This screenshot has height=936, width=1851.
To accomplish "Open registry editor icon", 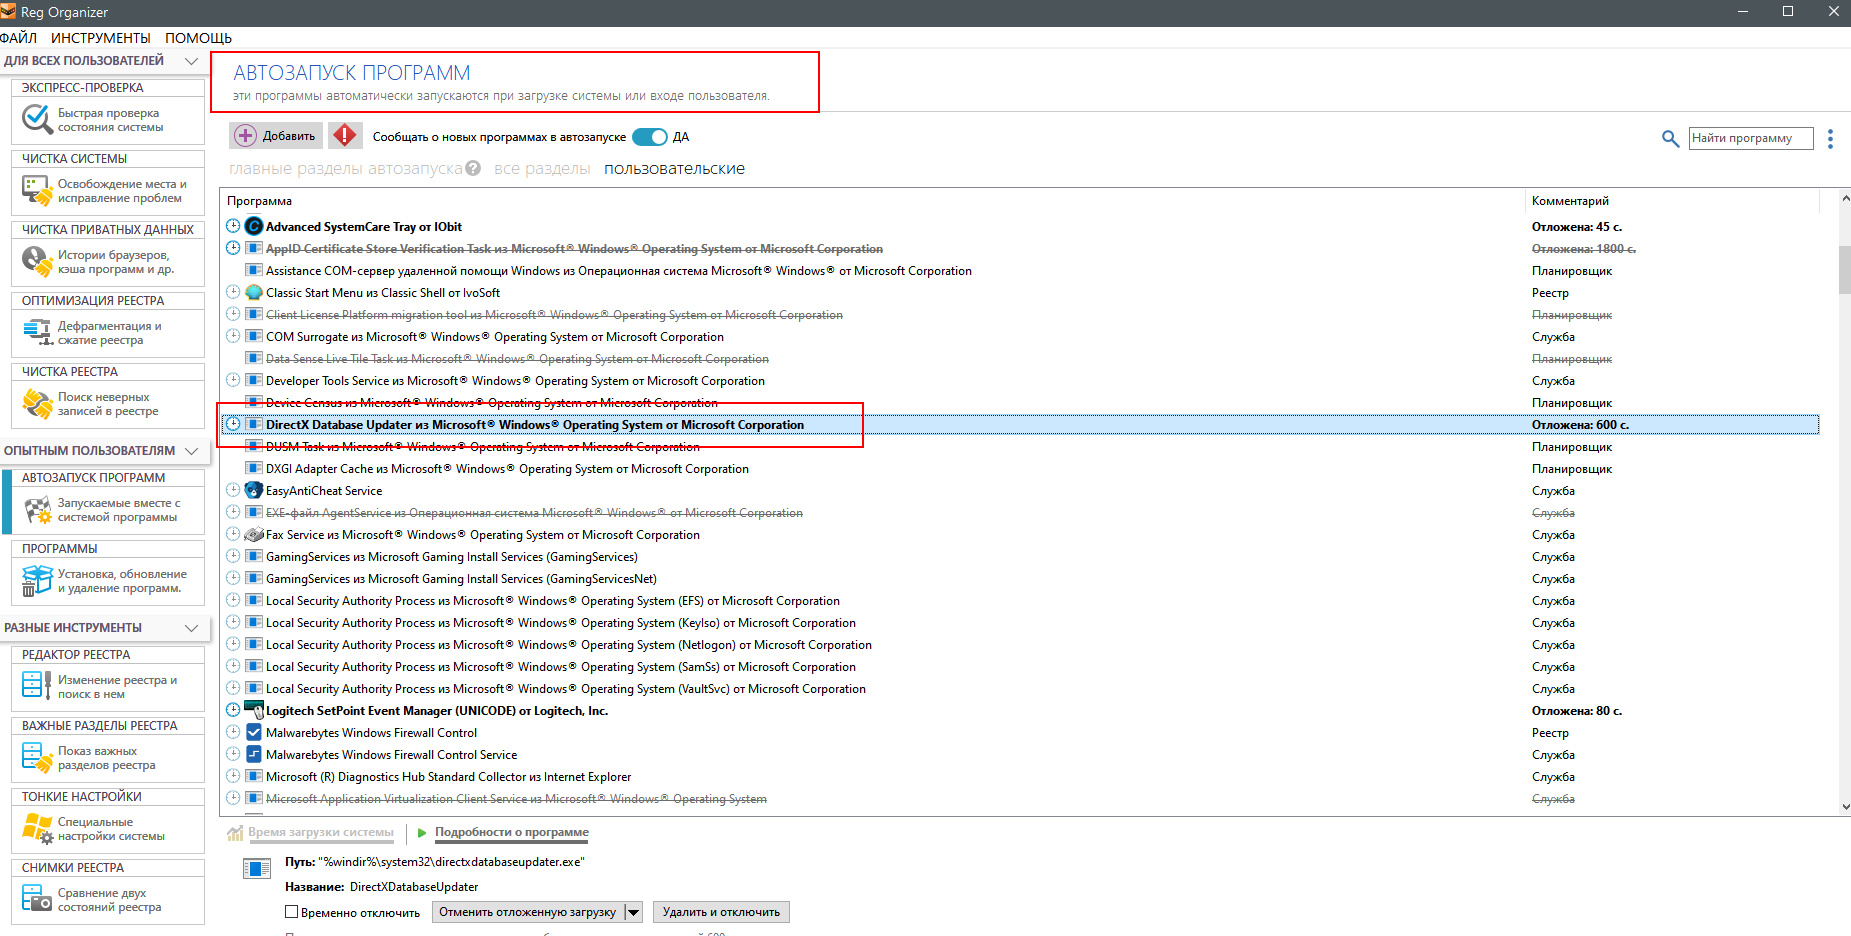I will [37, 686].
